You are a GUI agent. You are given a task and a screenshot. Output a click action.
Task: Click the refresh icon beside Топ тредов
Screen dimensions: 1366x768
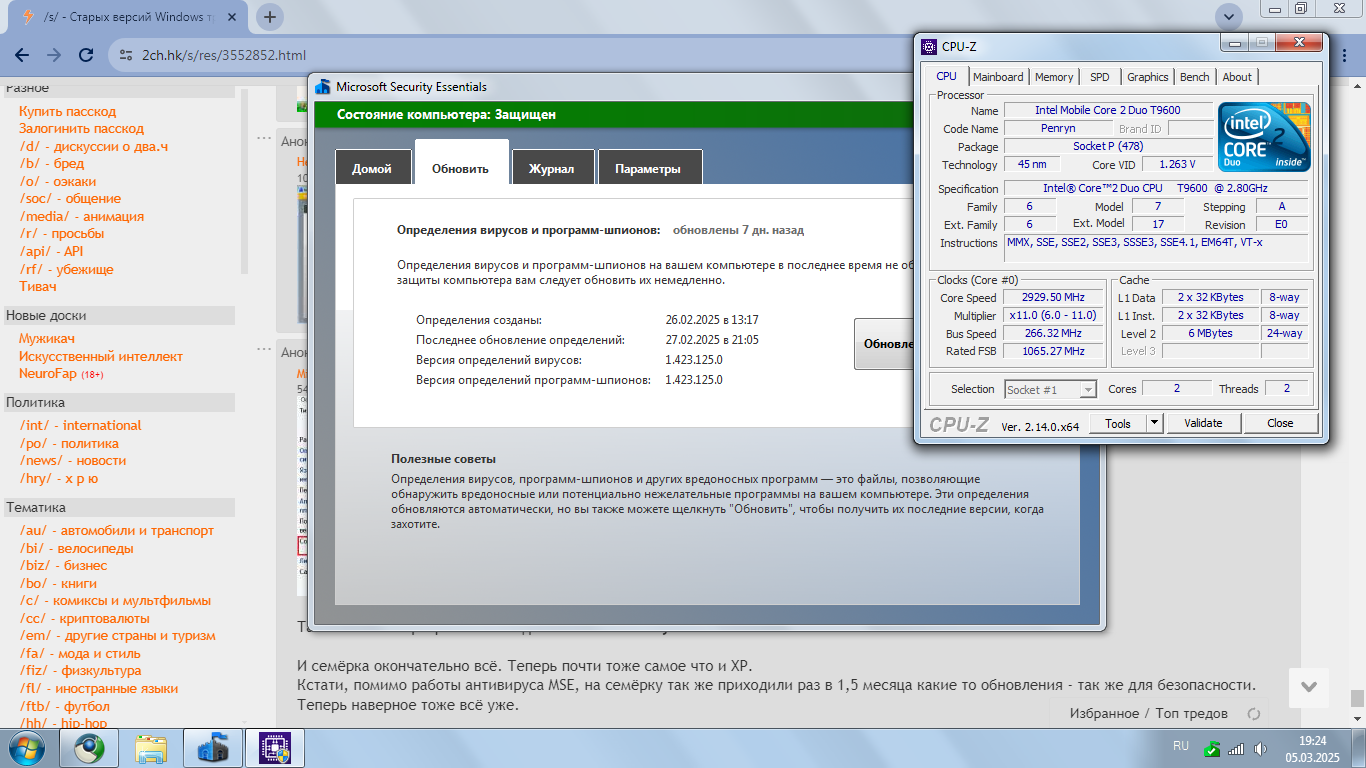click(x=1253, y=714)
